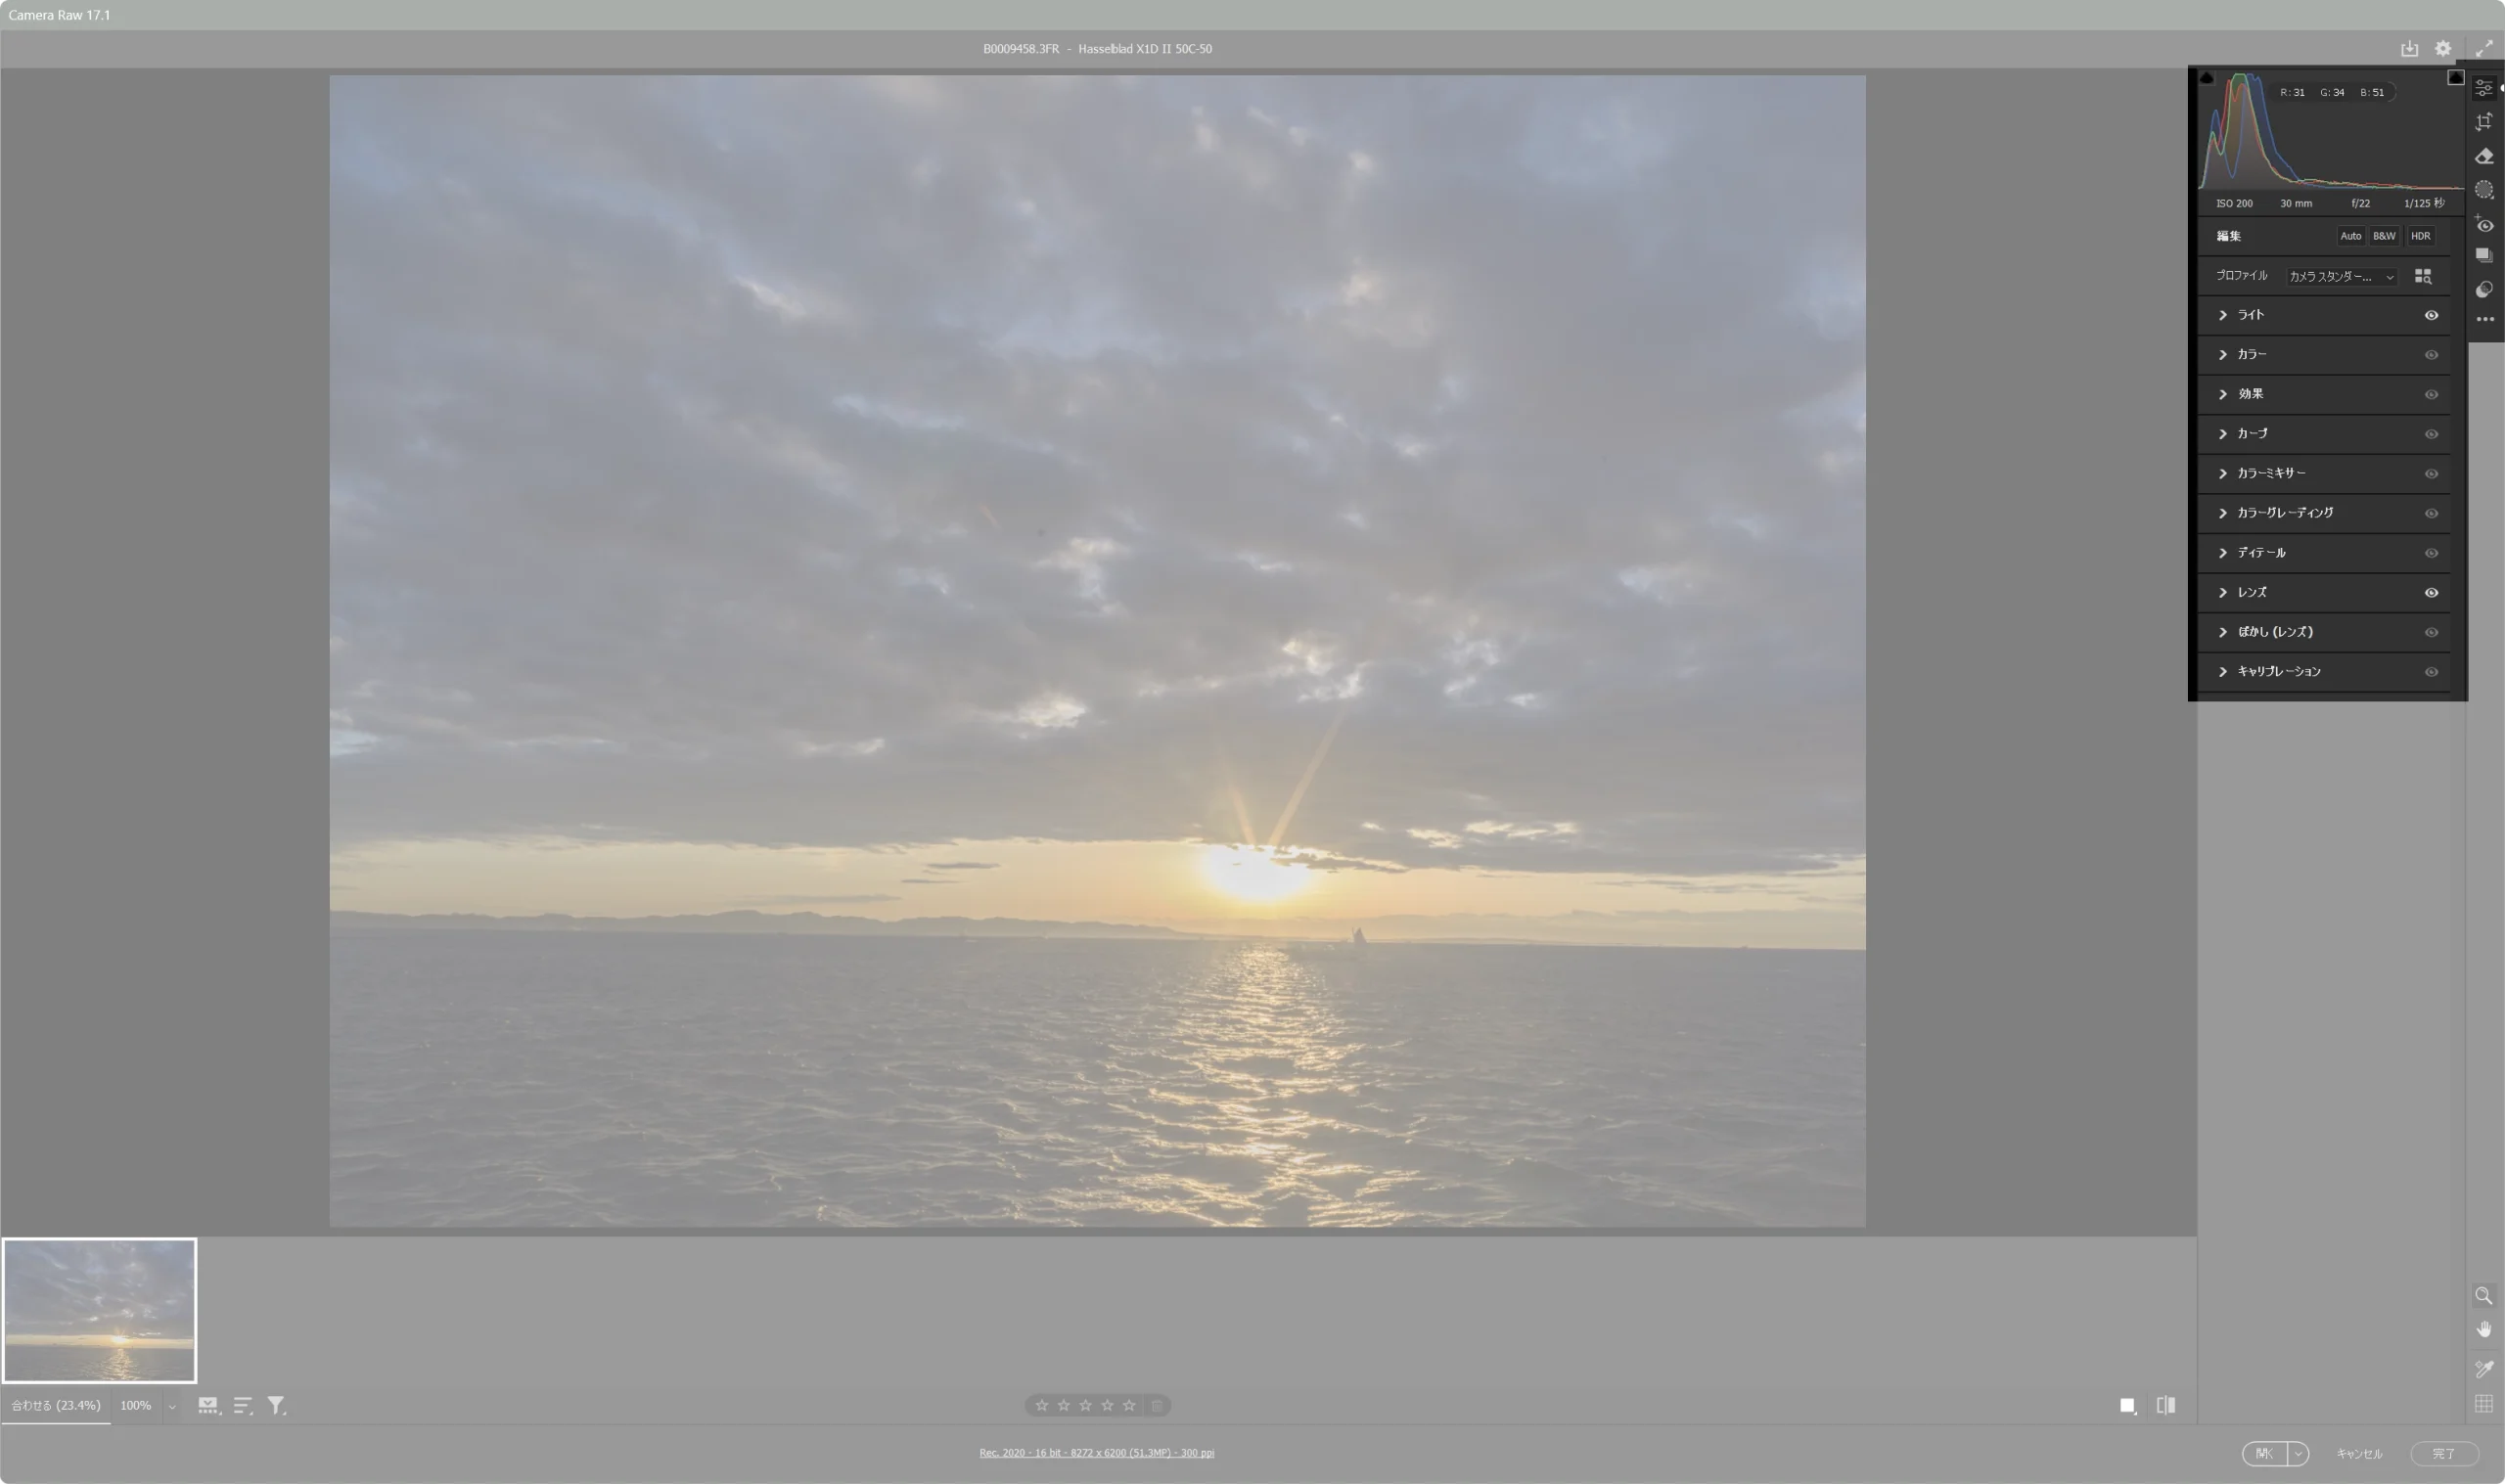Toggle visibility eye for 効果 panel
This screenshot has height=1484, width=2505.
(x=2431, y=394)
